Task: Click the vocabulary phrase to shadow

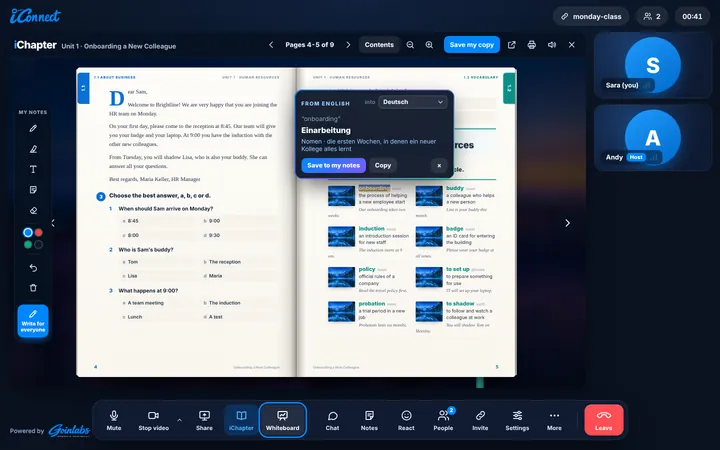Action: (460, 304)
